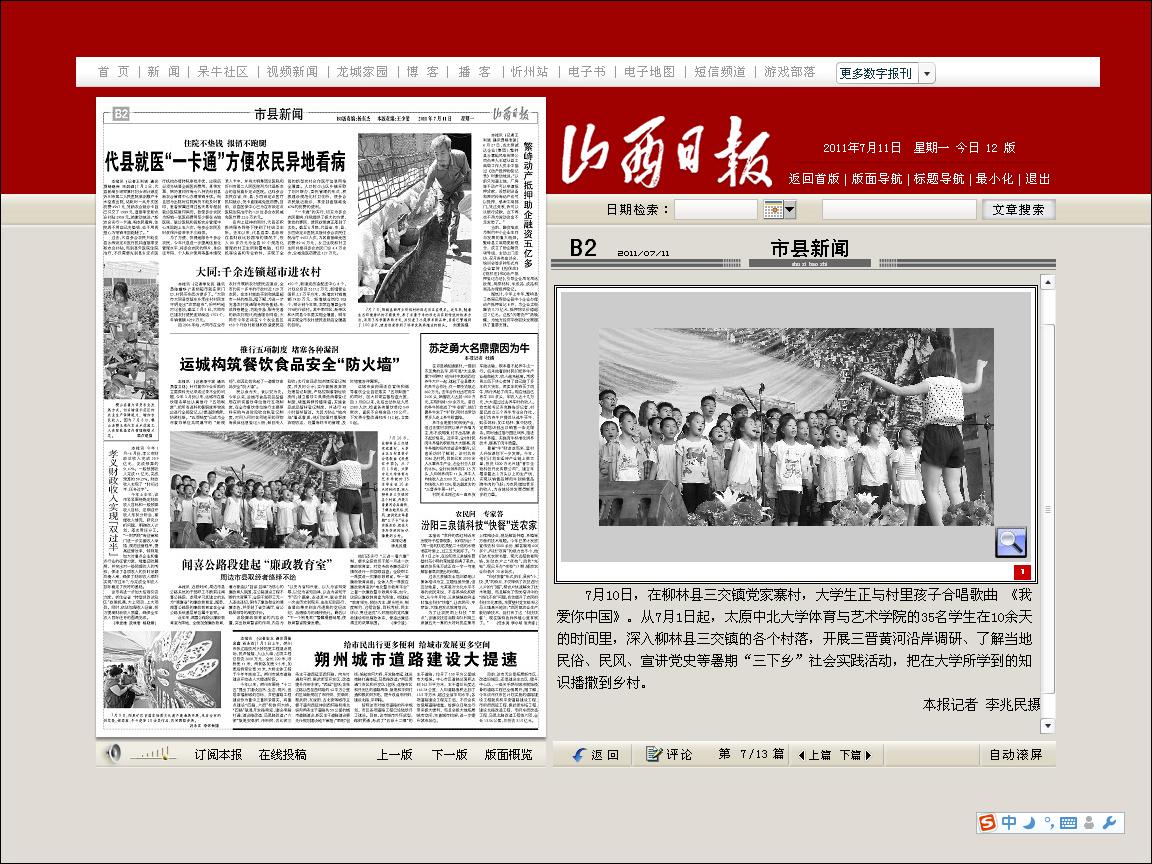Open the 视频新闻 navigation item
Viewport: 1152px width, 864px height.
point(292,72)
